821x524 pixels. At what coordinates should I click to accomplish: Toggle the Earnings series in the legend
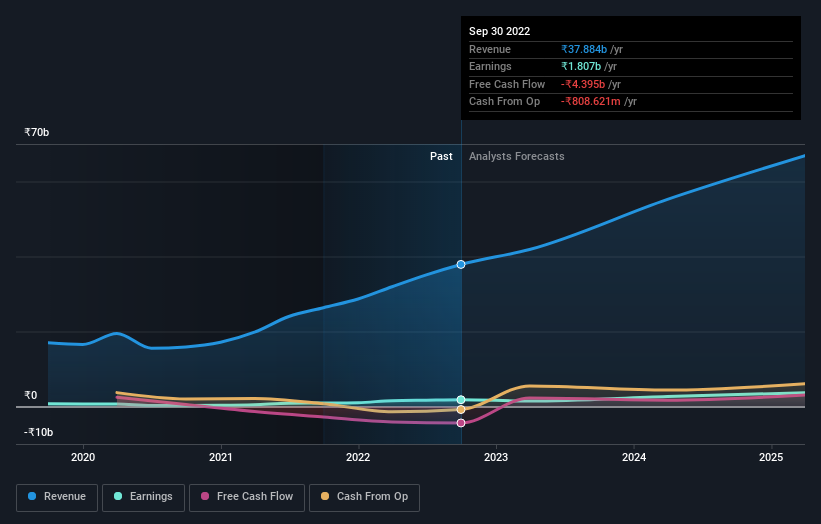pyautogui.click(x=143, y=497)
